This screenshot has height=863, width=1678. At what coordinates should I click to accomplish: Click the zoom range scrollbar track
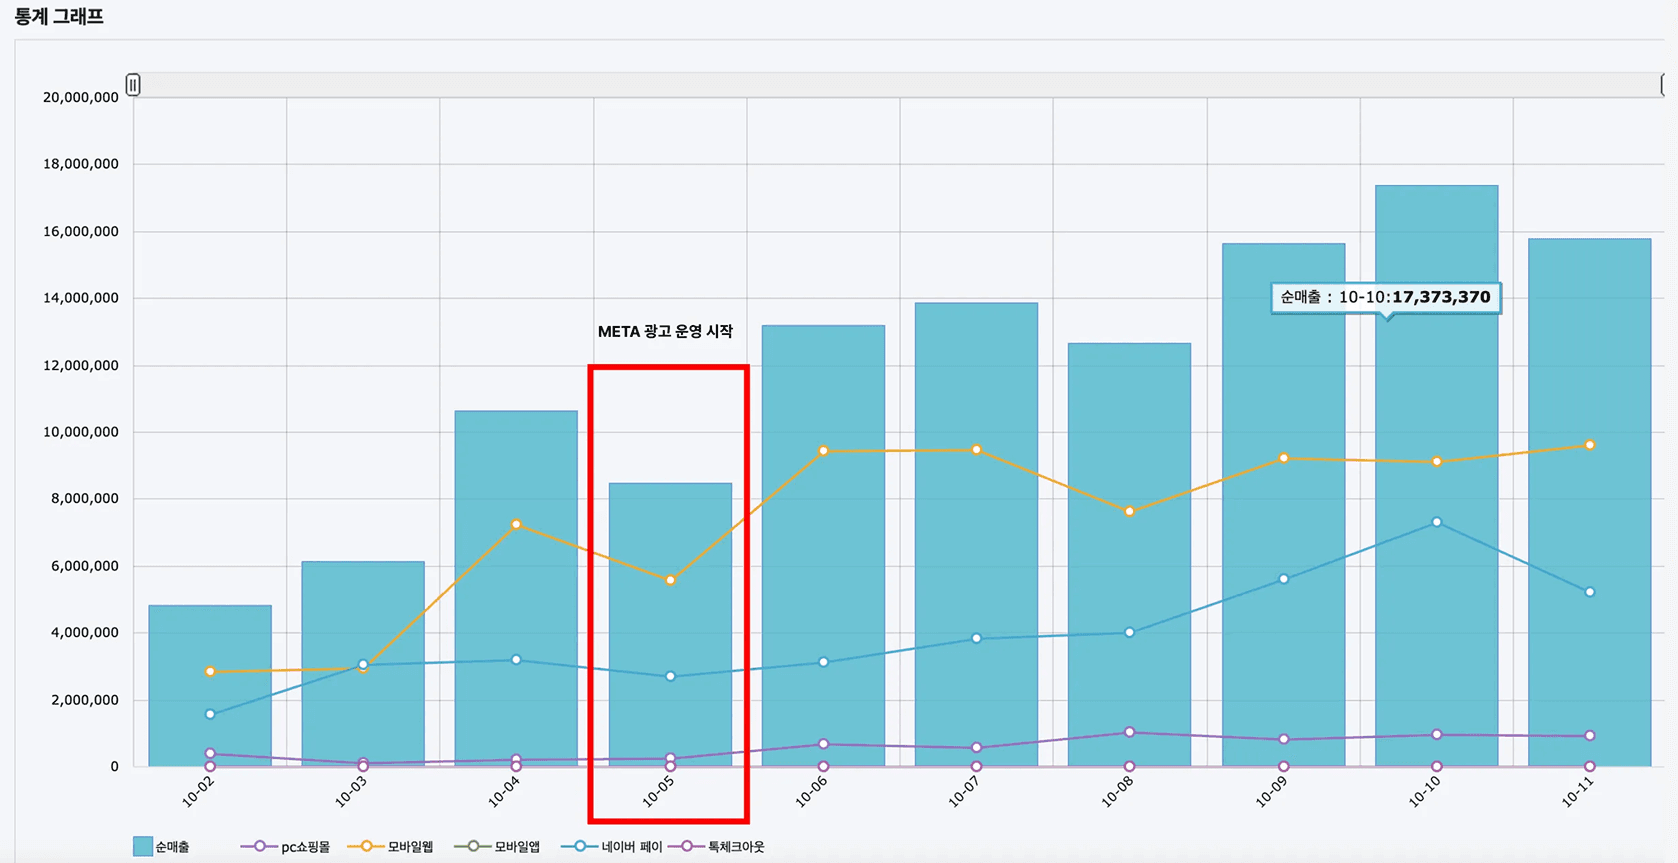(898, 85)
